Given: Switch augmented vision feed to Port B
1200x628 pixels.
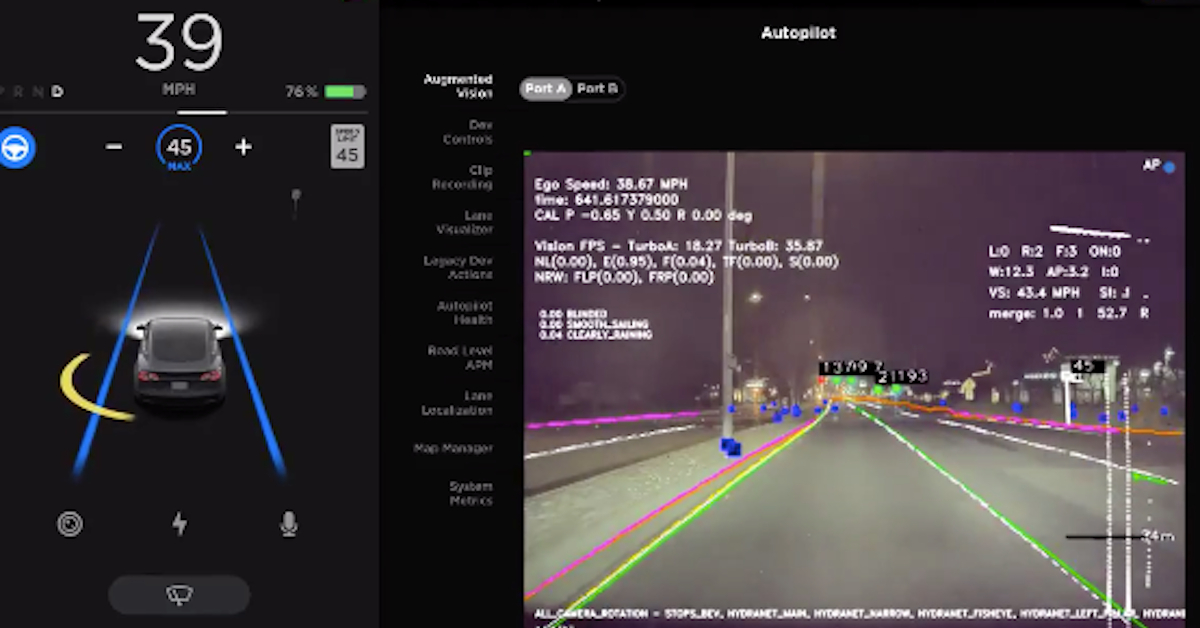Looking at the screenshot, I should pos(600,88).
